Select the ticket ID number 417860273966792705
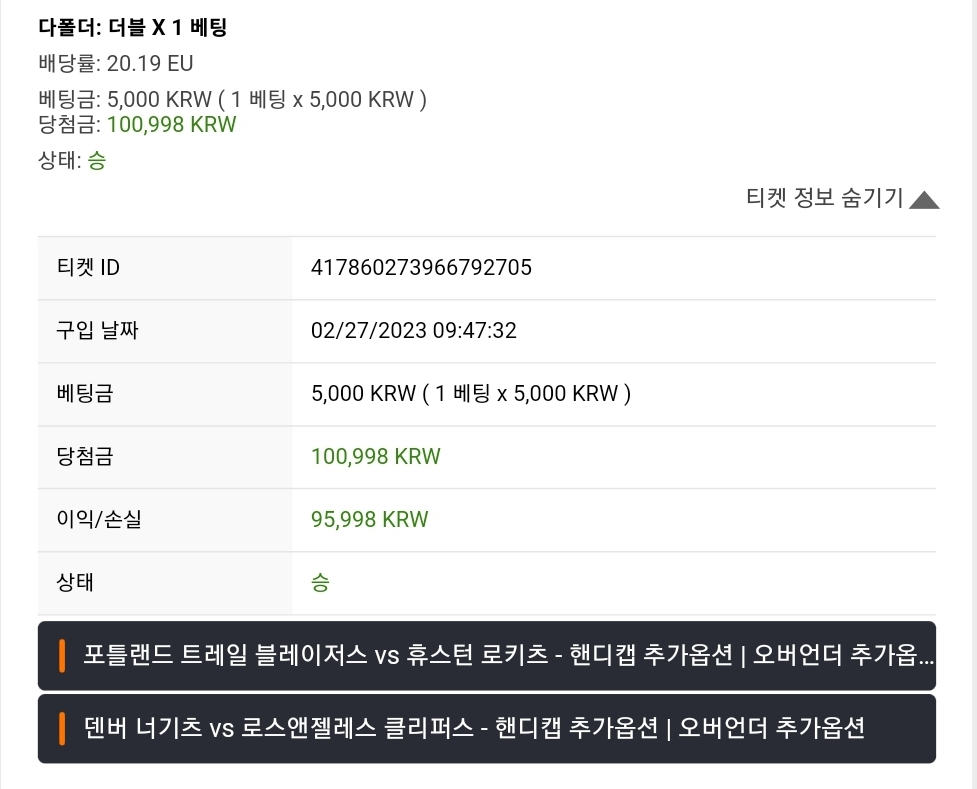The height and width of the screenshot is (789, 977). coord(421,268)
